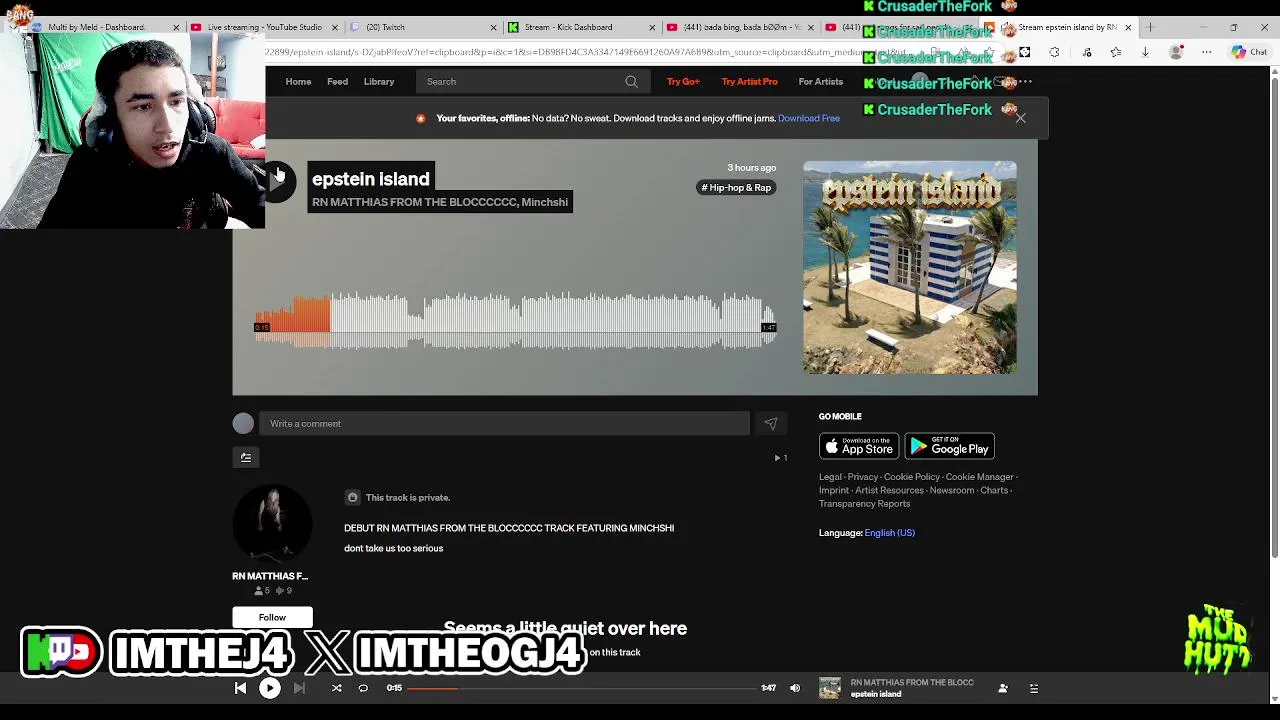The image size is (1280, 720).
Task: Skip to previous track in player bar
Action: tap(240, 688)
